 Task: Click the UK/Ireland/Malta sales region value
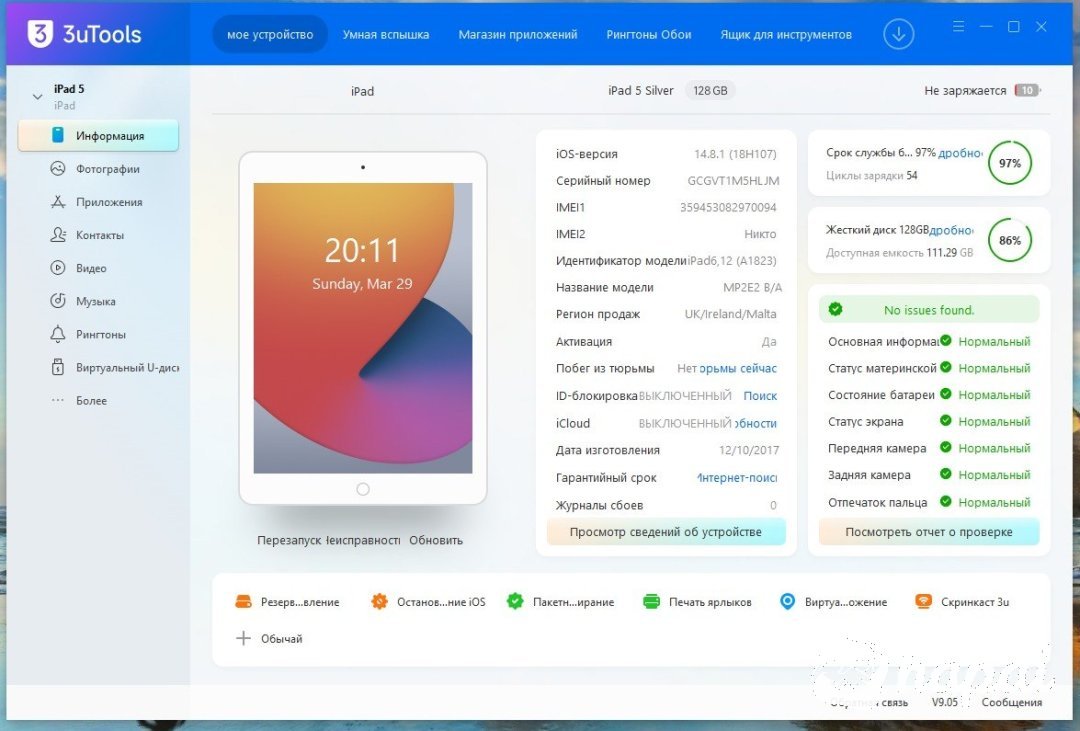(730, 314)
